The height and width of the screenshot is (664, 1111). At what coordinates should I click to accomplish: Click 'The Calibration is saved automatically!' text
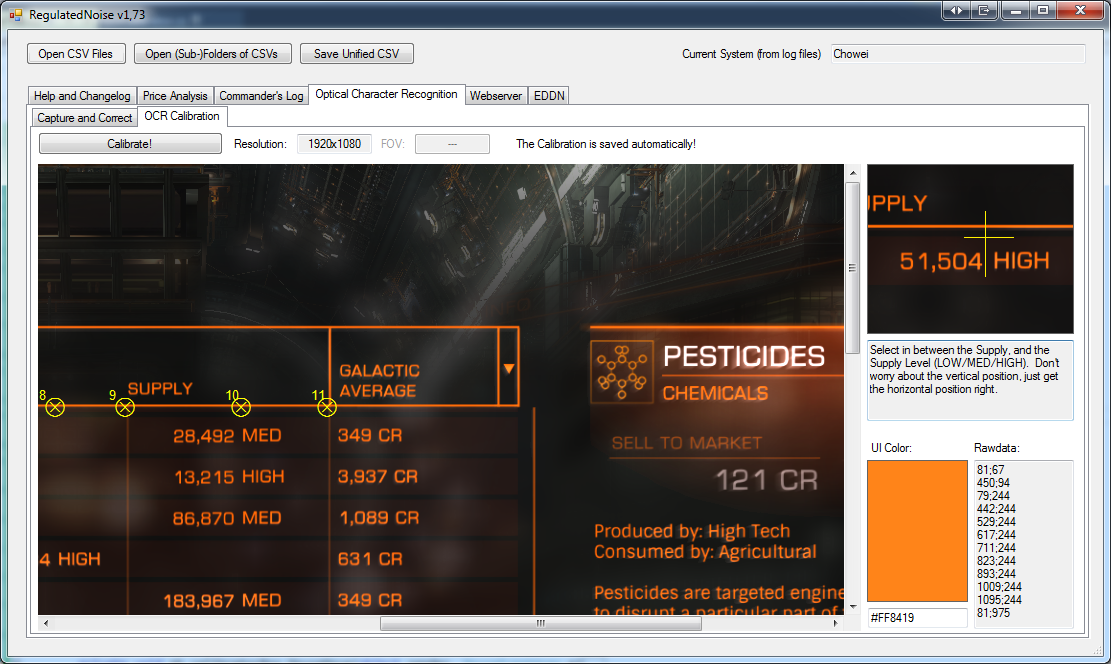[x=606, y=144]
